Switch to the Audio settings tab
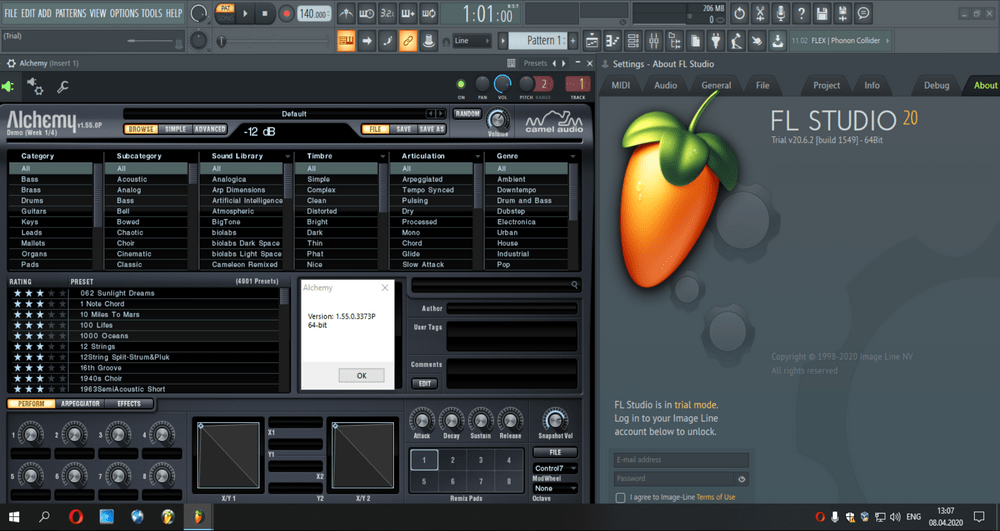Screen dimensions: 1000x531 pos(665,85)
